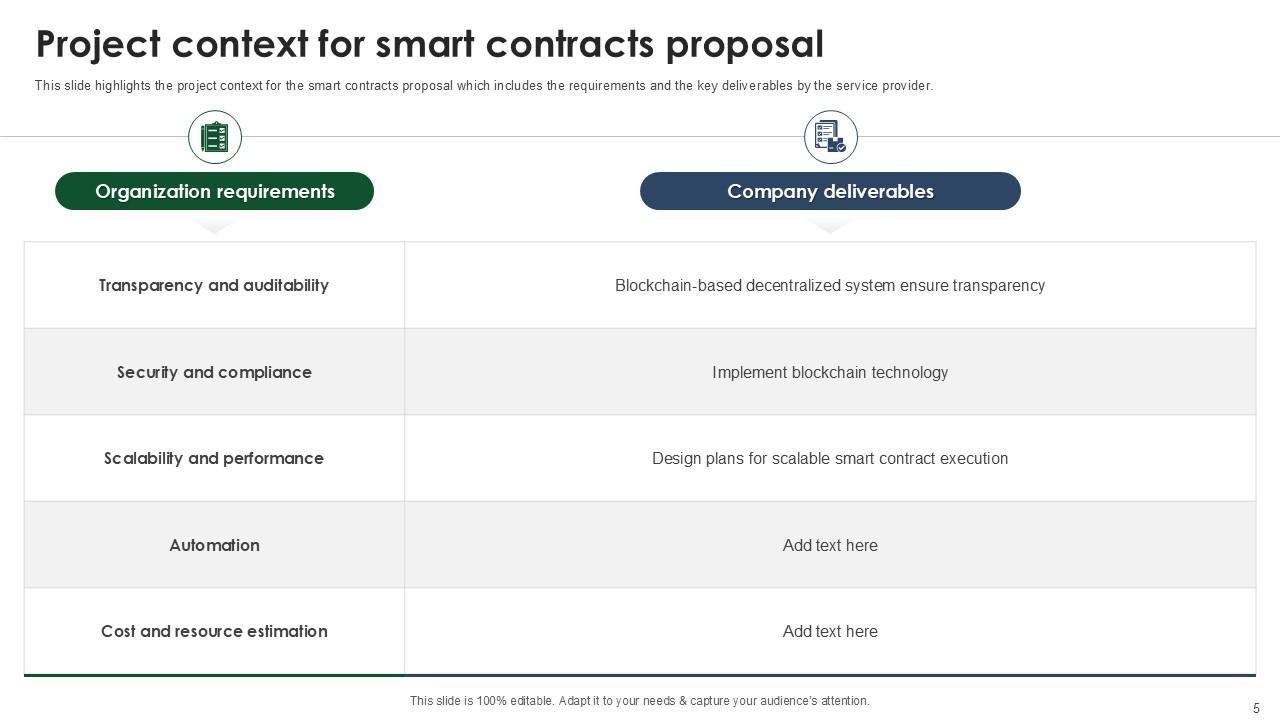
Task: Click the Cost and resource estimation label
Action: [214, 631]
